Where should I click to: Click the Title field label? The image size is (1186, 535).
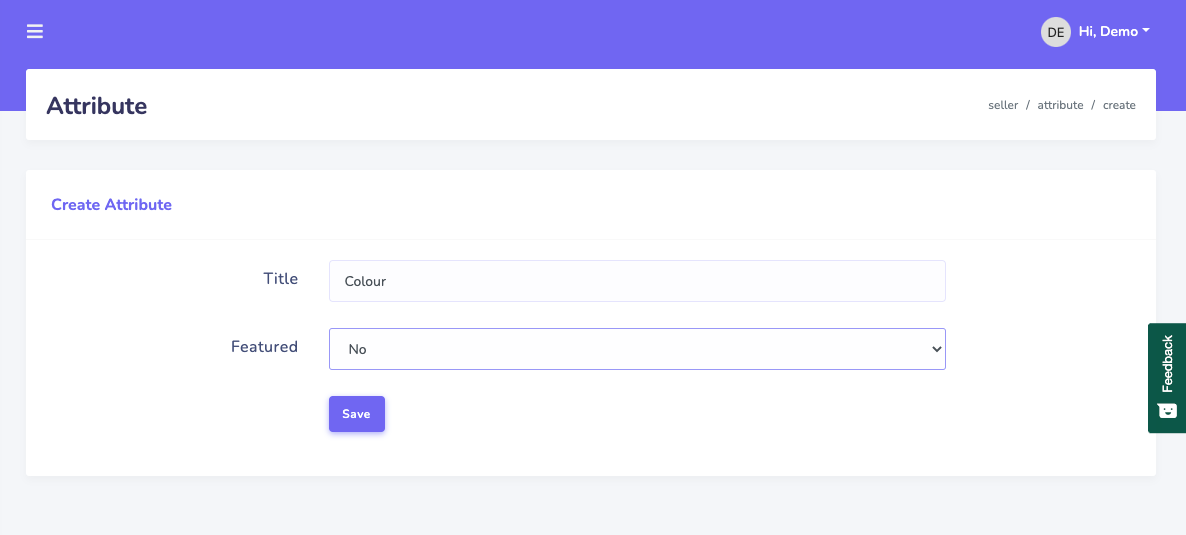(281, 279)
